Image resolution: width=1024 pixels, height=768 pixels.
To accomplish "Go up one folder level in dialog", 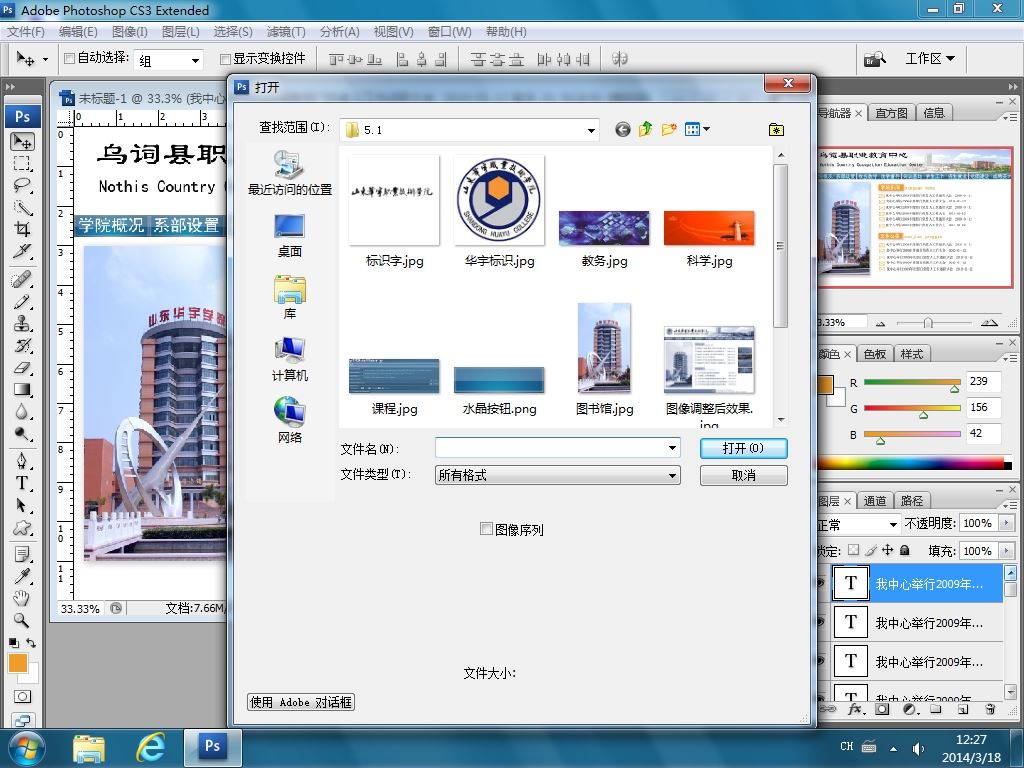I will [645, 129].
